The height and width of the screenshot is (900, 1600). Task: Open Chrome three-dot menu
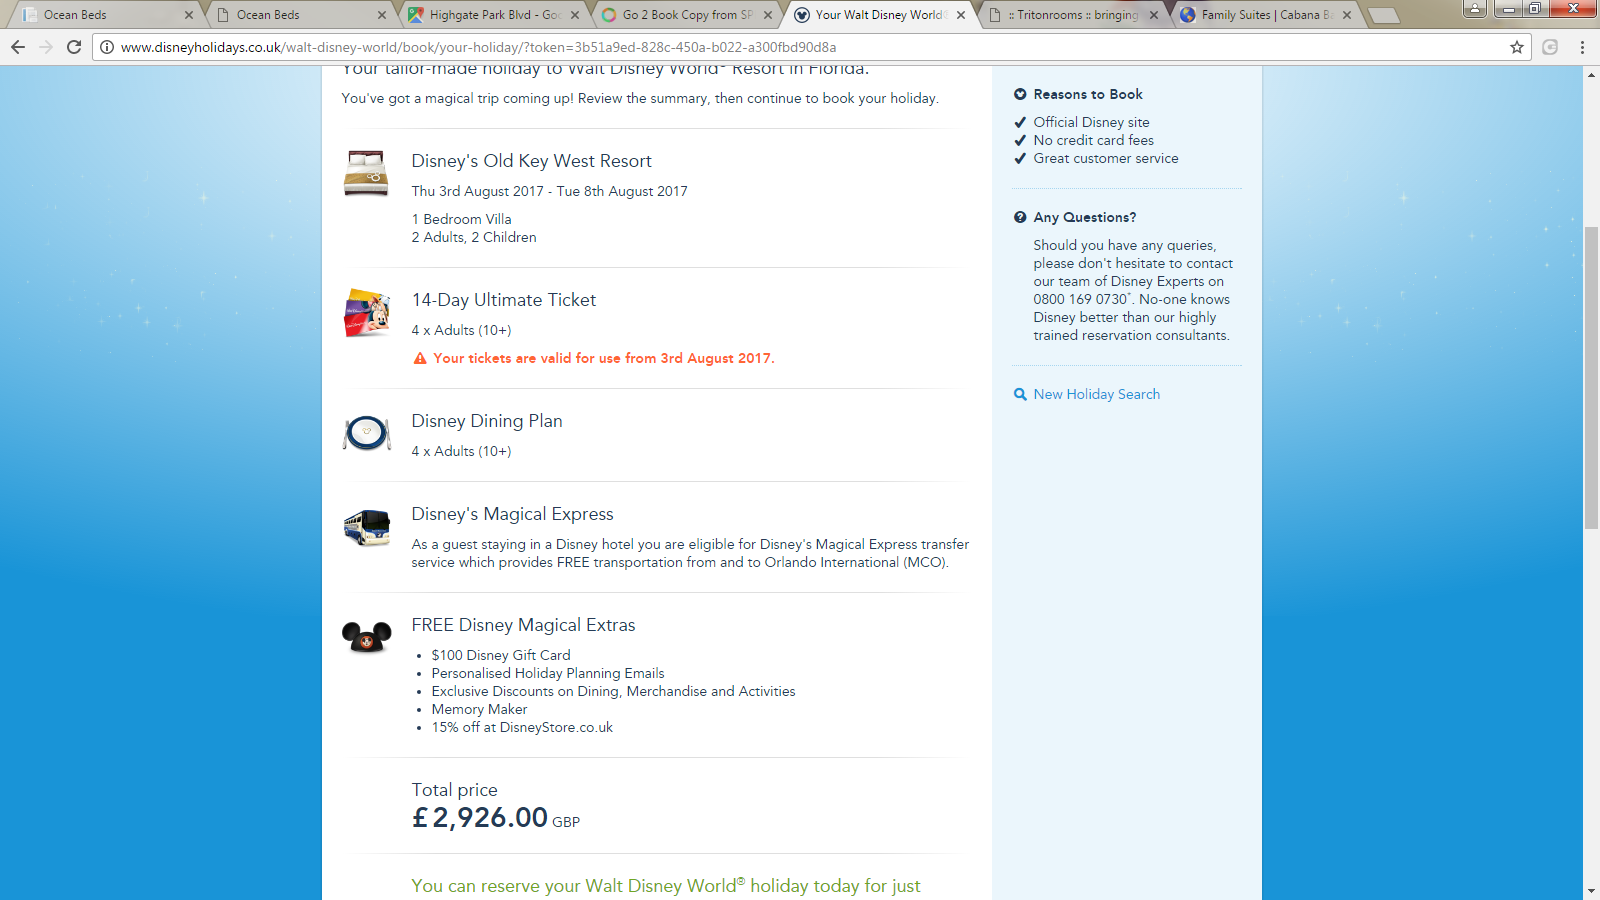click(1582, 47)
